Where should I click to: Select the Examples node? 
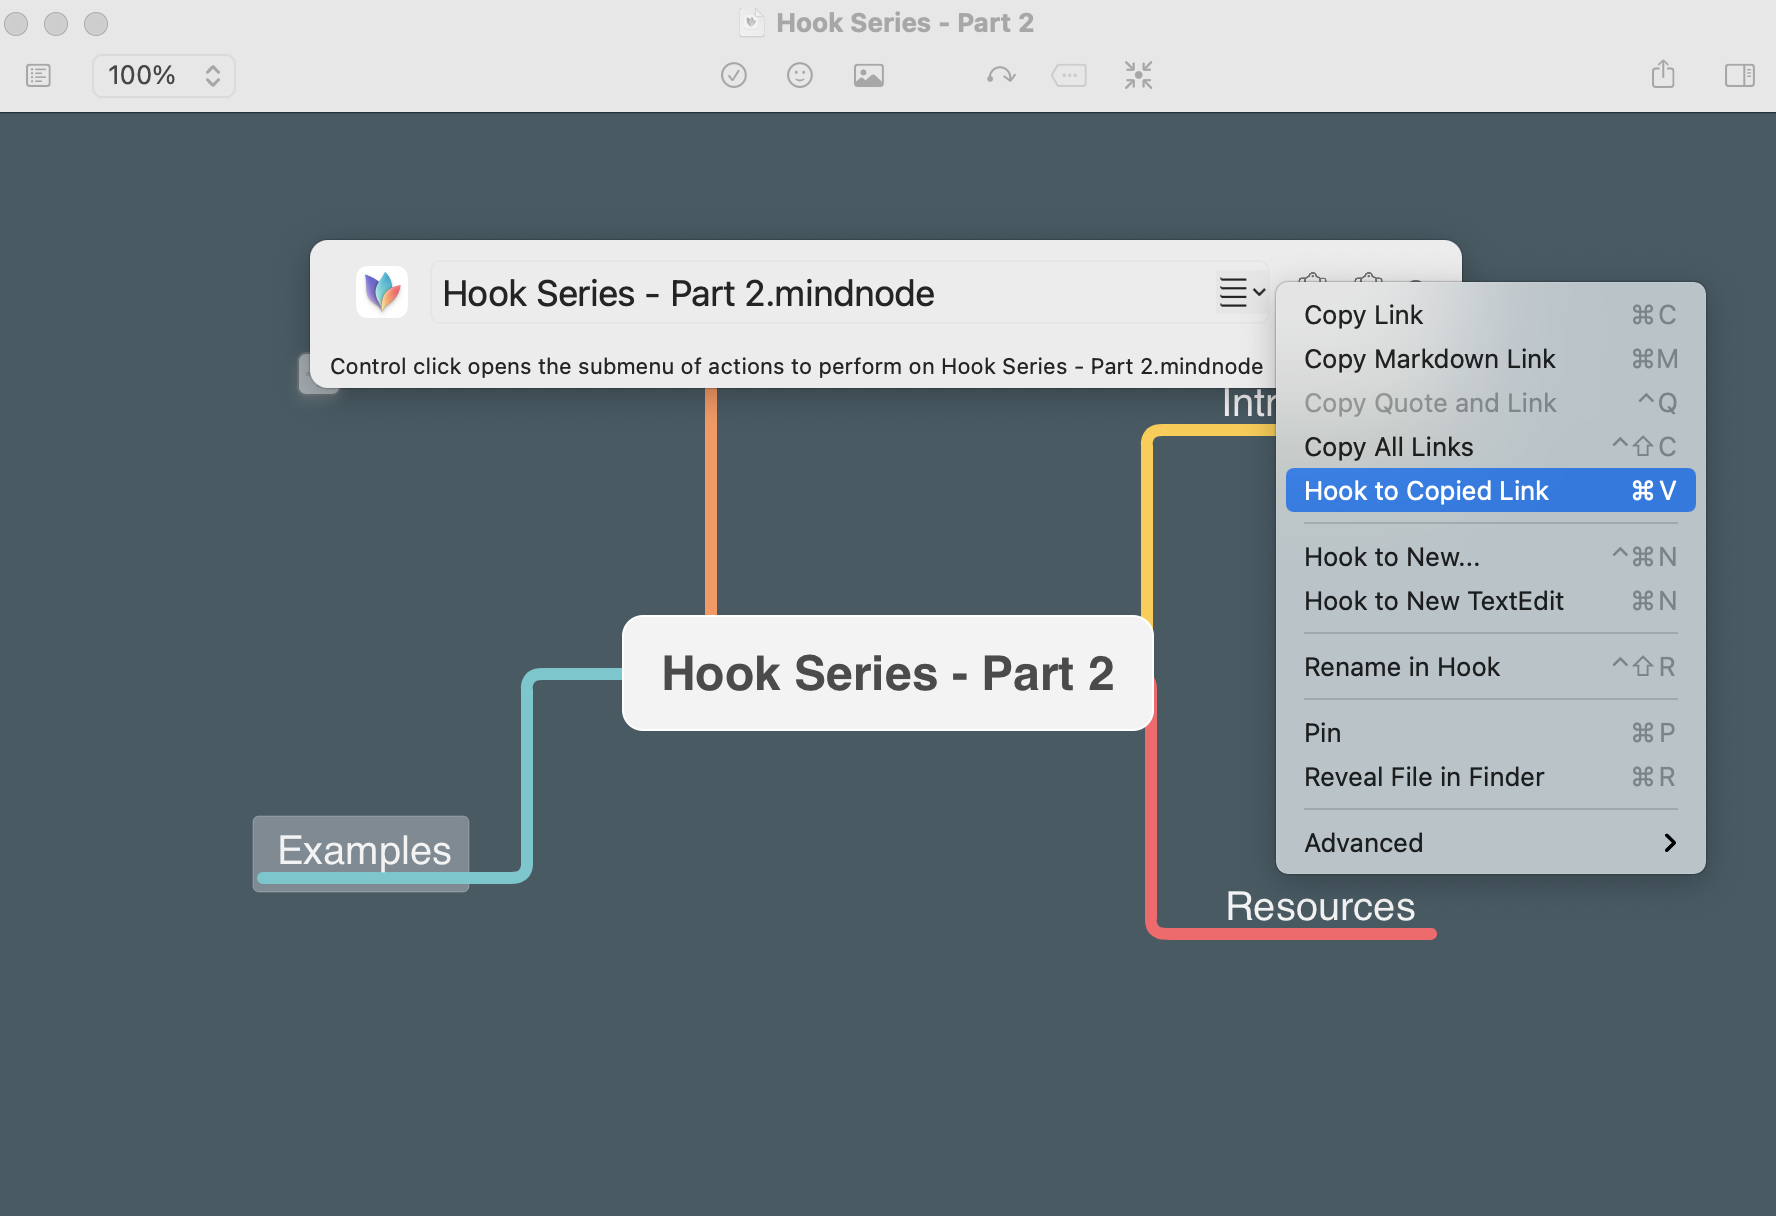361,853
